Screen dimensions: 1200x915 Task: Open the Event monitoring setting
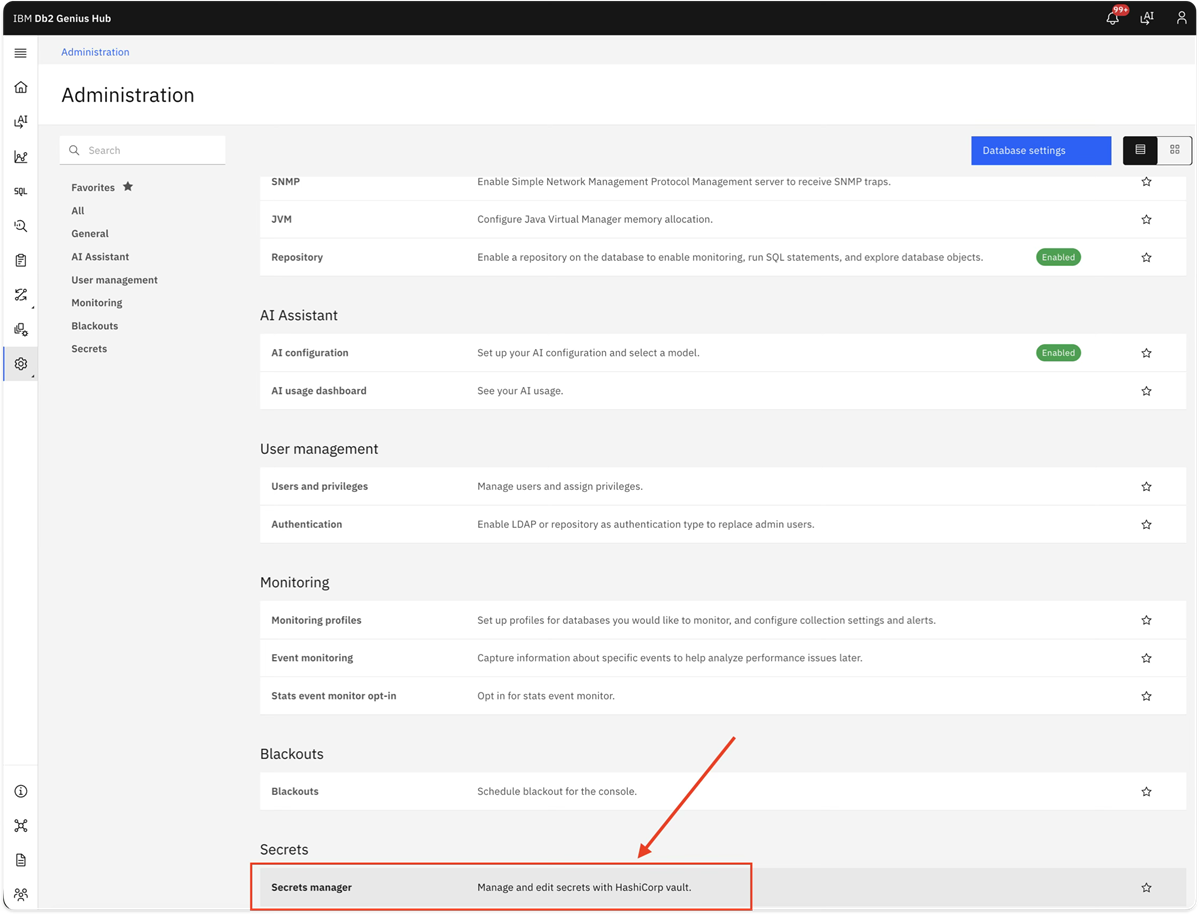(723, 658)
